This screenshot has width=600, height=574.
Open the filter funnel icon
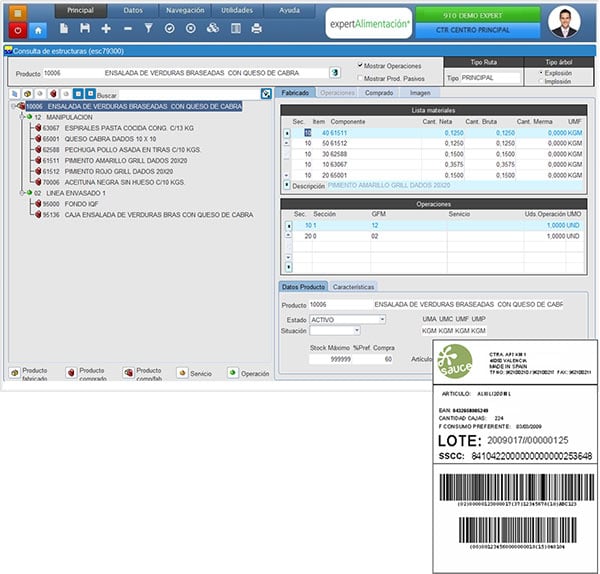148,28
